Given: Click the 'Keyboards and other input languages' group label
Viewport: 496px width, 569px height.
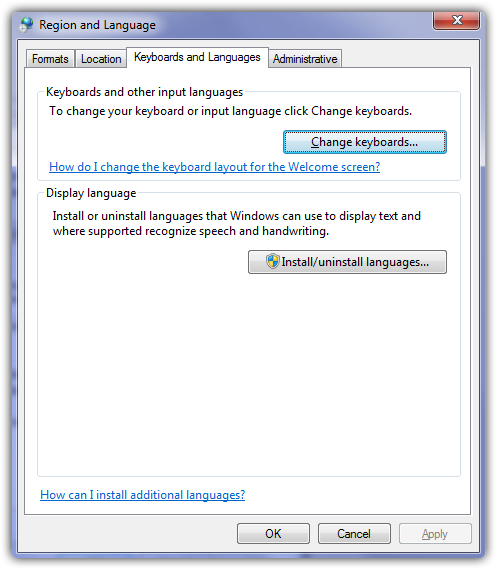Looking at the screenshot, I should tap(144, 92).
